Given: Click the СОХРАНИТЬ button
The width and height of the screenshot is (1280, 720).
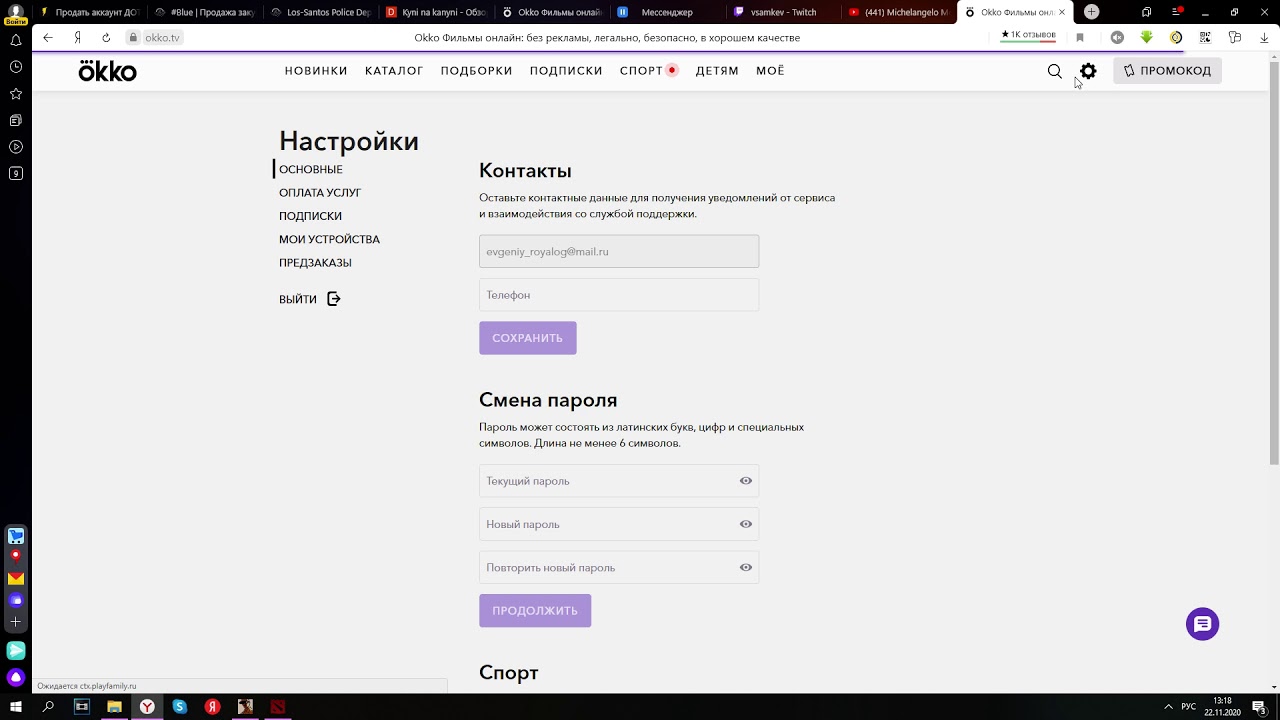Looking at the screenshot, I should [x=528, y=338].
